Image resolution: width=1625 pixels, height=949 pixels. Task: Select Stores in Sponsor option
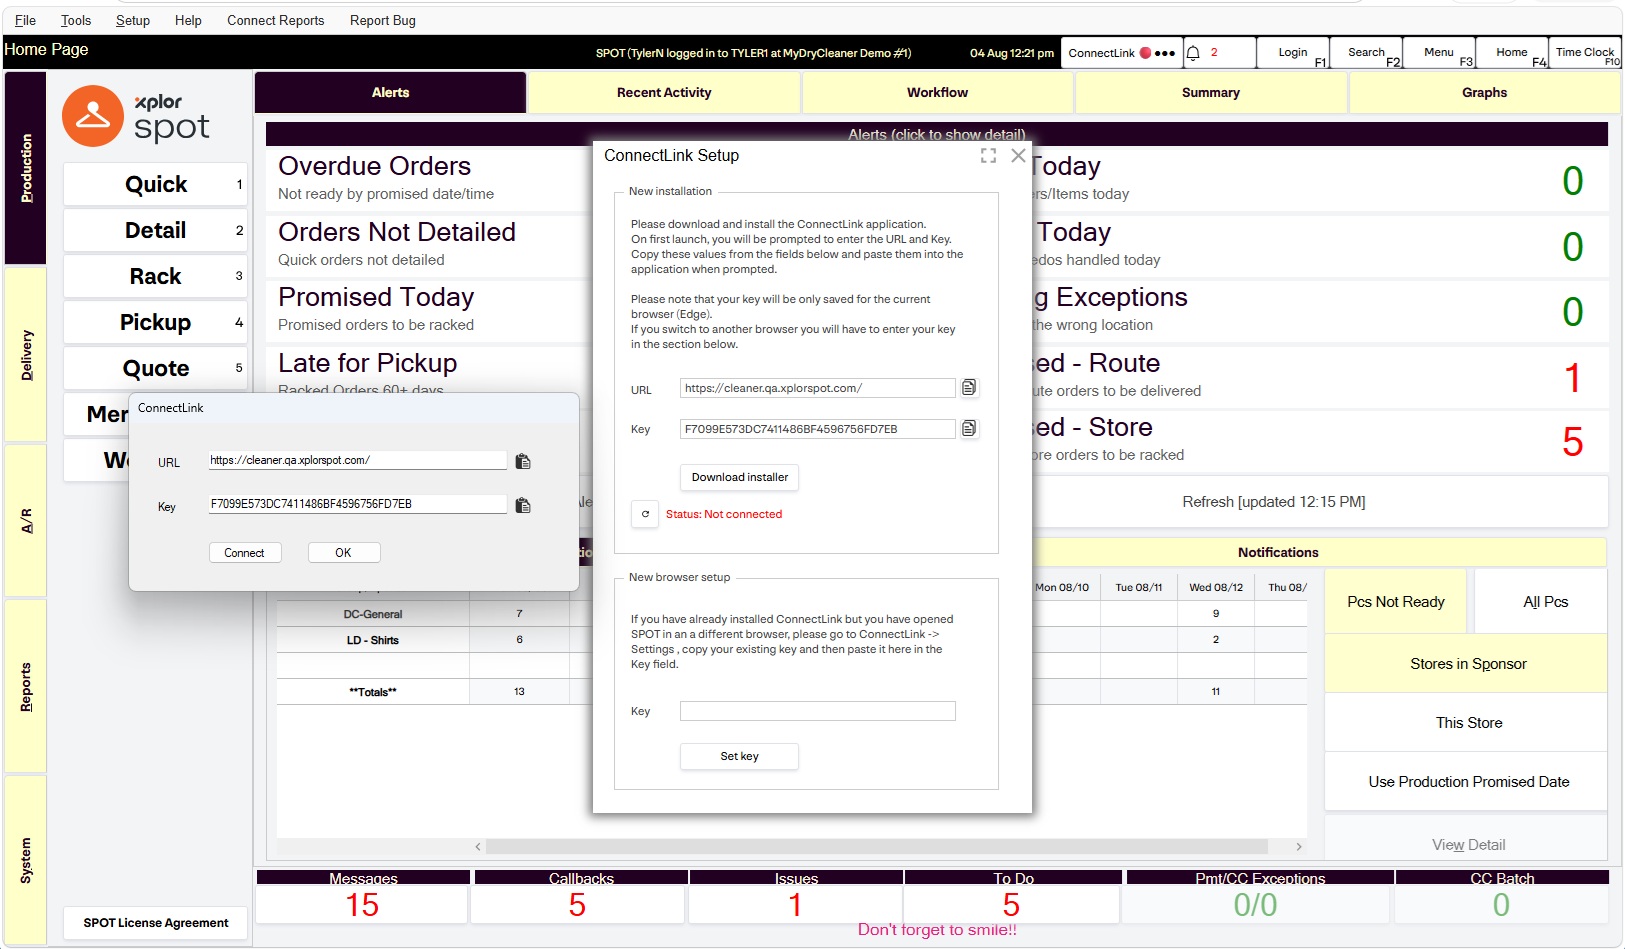tap(1467, 664)
